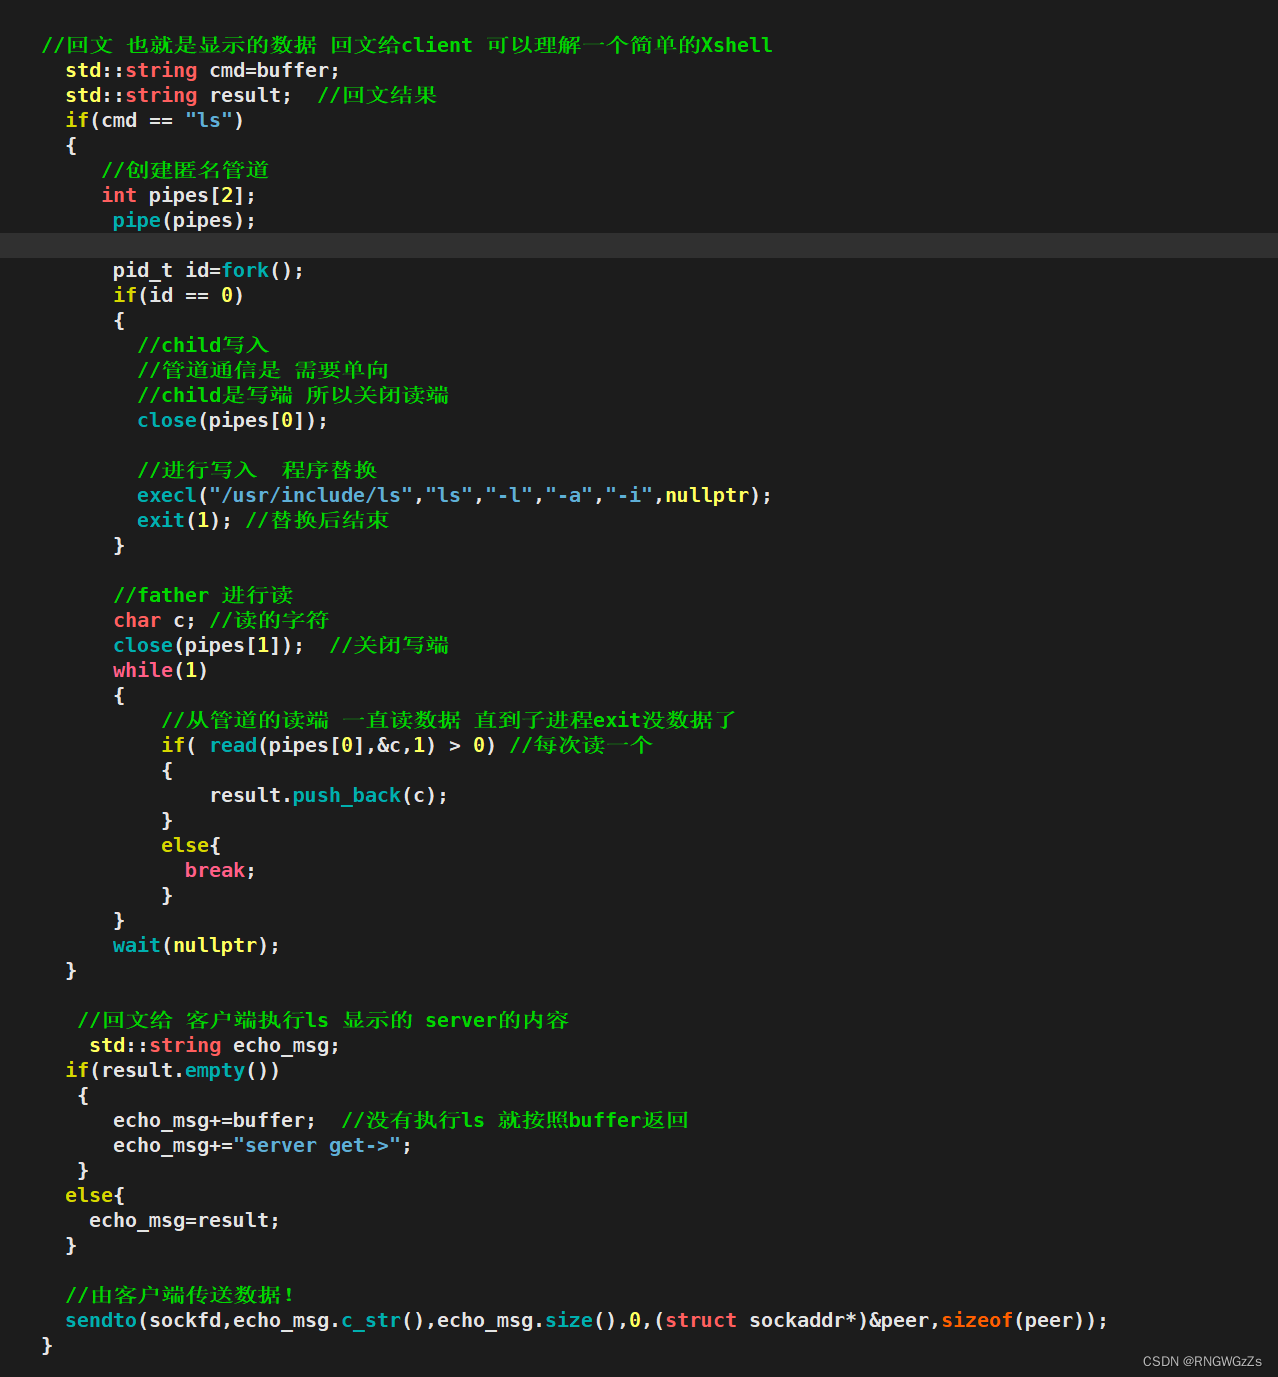The height and width of the screenshot is (1377, 1278).
Task: Click the highlighted empty current line
Action: [639, 245]
